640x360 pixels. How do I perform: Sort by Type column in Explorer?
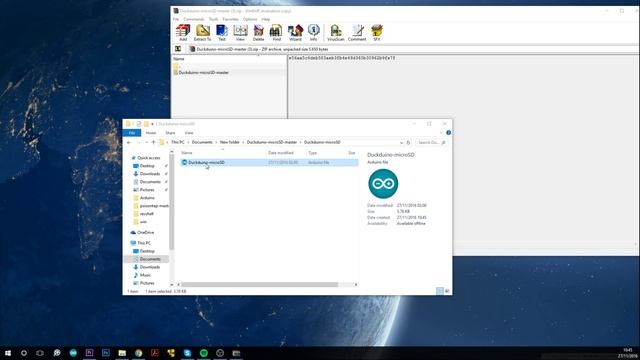(326, 153)
